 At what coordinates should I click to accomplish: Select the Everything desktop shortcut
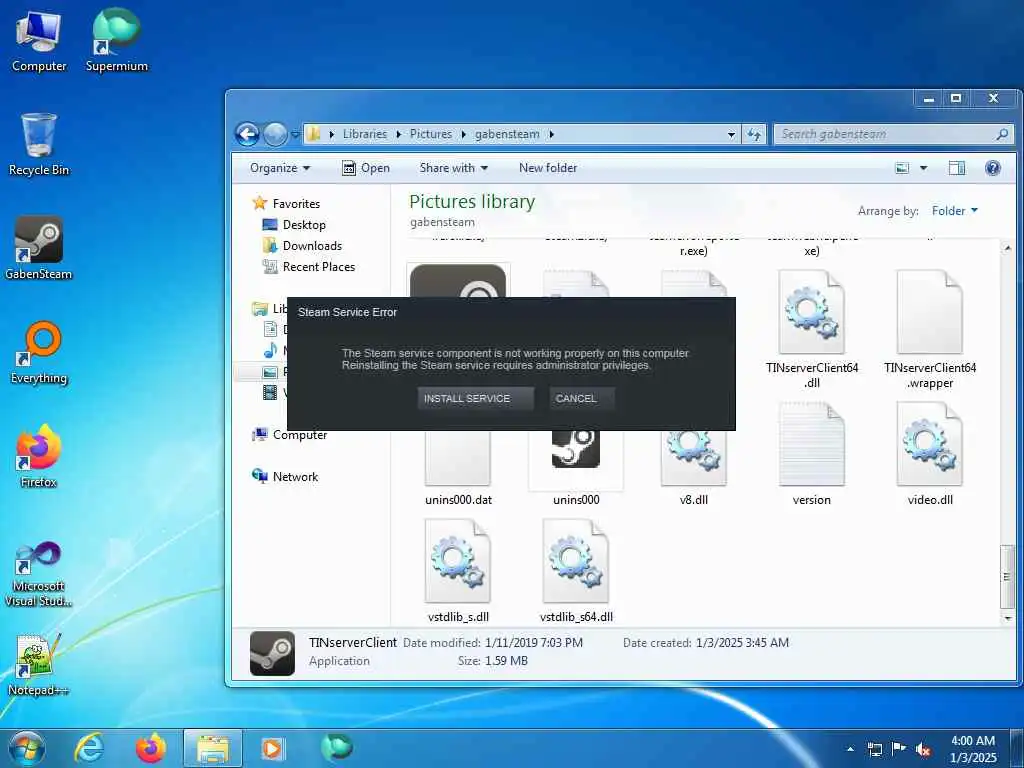pos(39,353)
